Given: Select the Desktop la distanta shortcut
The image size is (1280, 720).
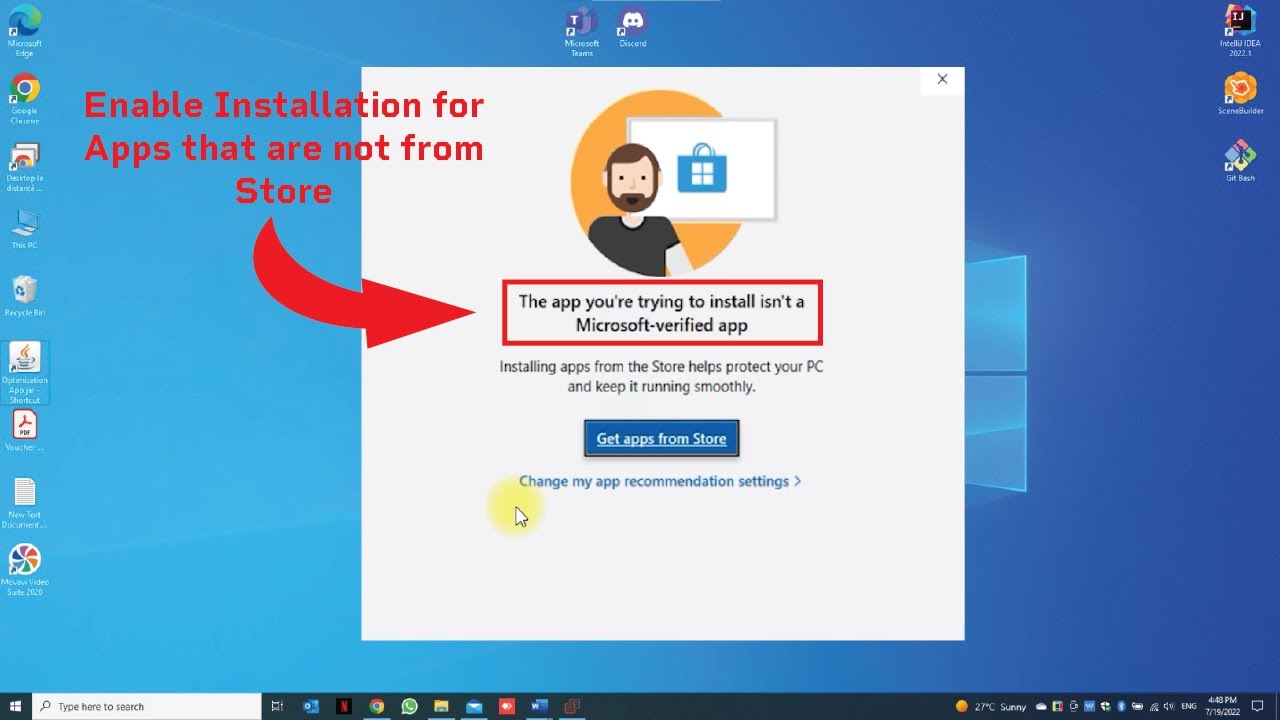Looking at the screenshot, I should point(25,167).
